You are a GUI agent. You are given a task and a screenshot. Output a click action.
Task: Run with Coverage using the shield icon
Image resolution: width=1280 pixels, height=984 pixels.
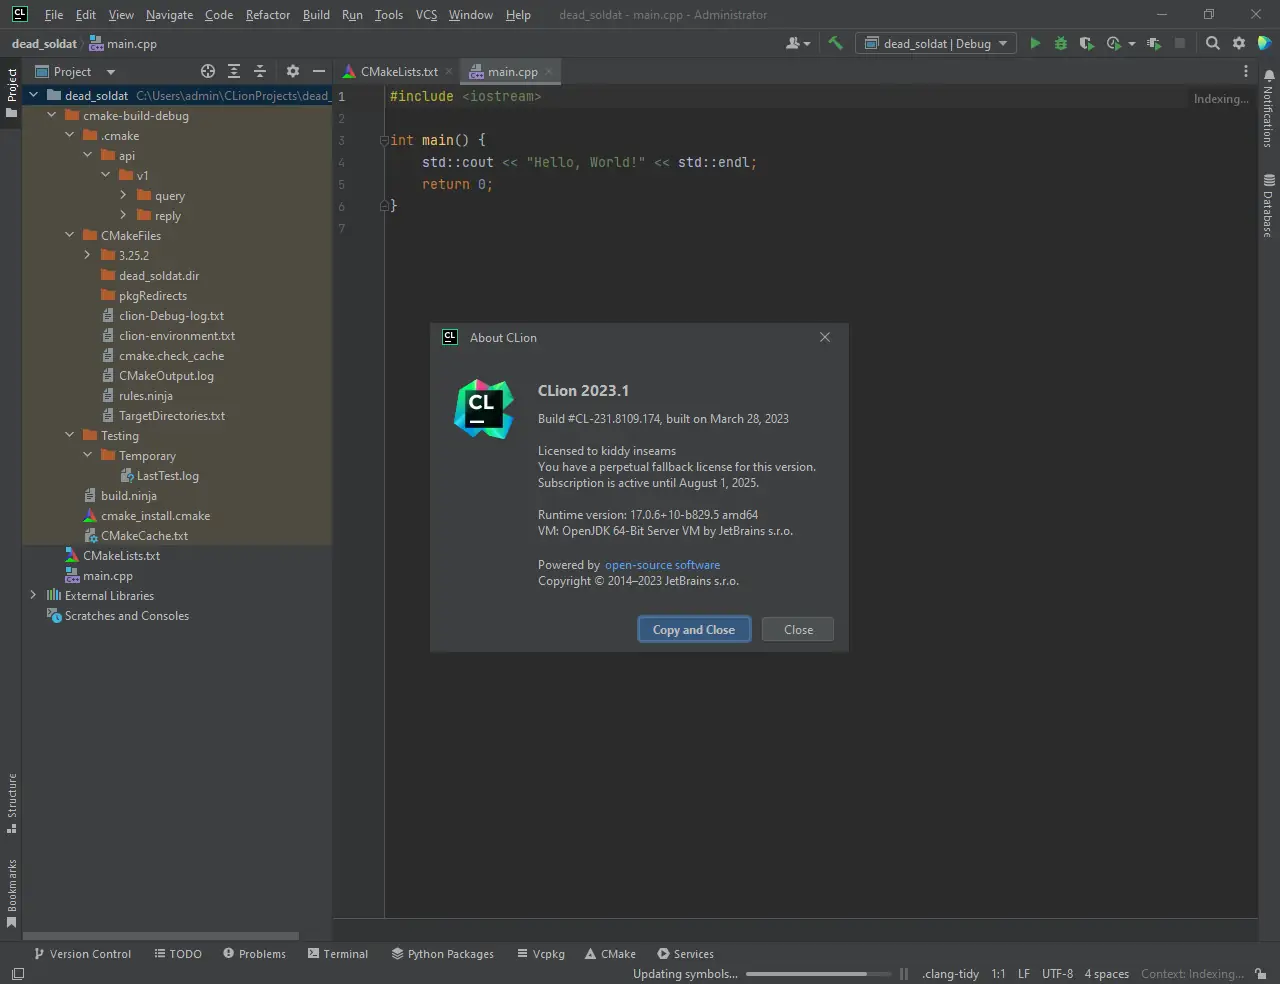(x=1086, y=43)
